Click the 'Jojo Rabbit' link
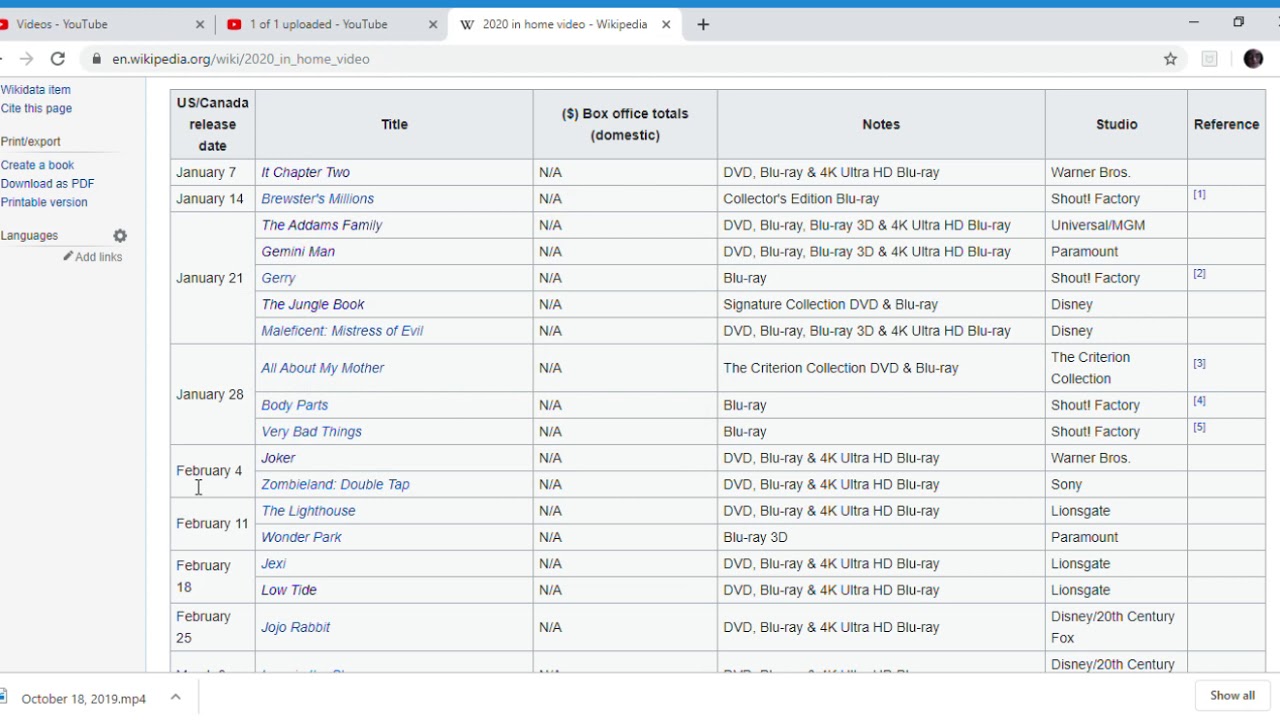Image resolution: width=1280 pixels, height=720 pixels. pos(295,627)
